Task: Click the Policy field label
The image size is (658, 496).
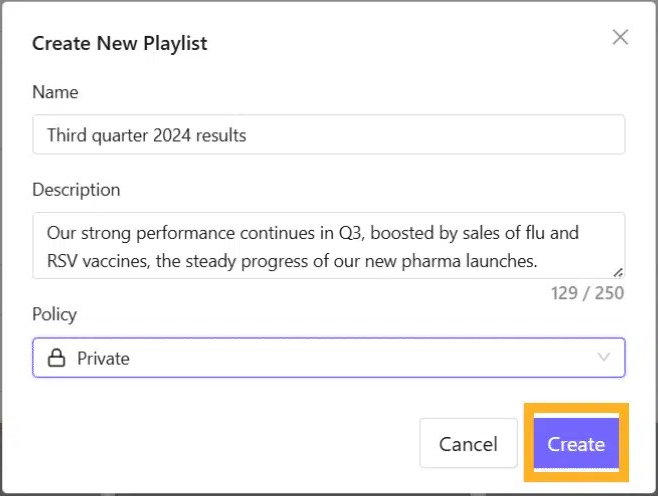Action: click(x=54, y=314)
